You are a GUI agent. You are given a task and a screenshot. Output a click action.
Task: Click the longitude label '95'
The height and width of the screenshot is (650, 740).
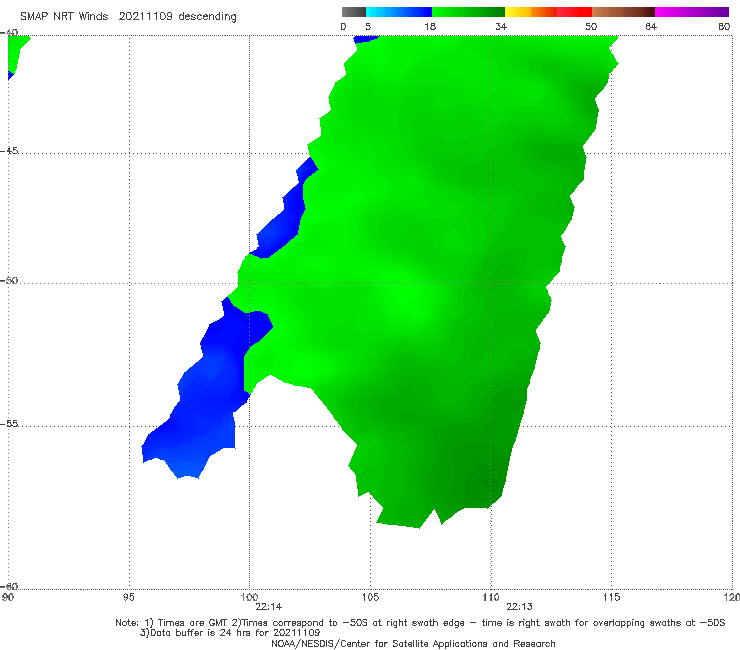click(128, 598)
